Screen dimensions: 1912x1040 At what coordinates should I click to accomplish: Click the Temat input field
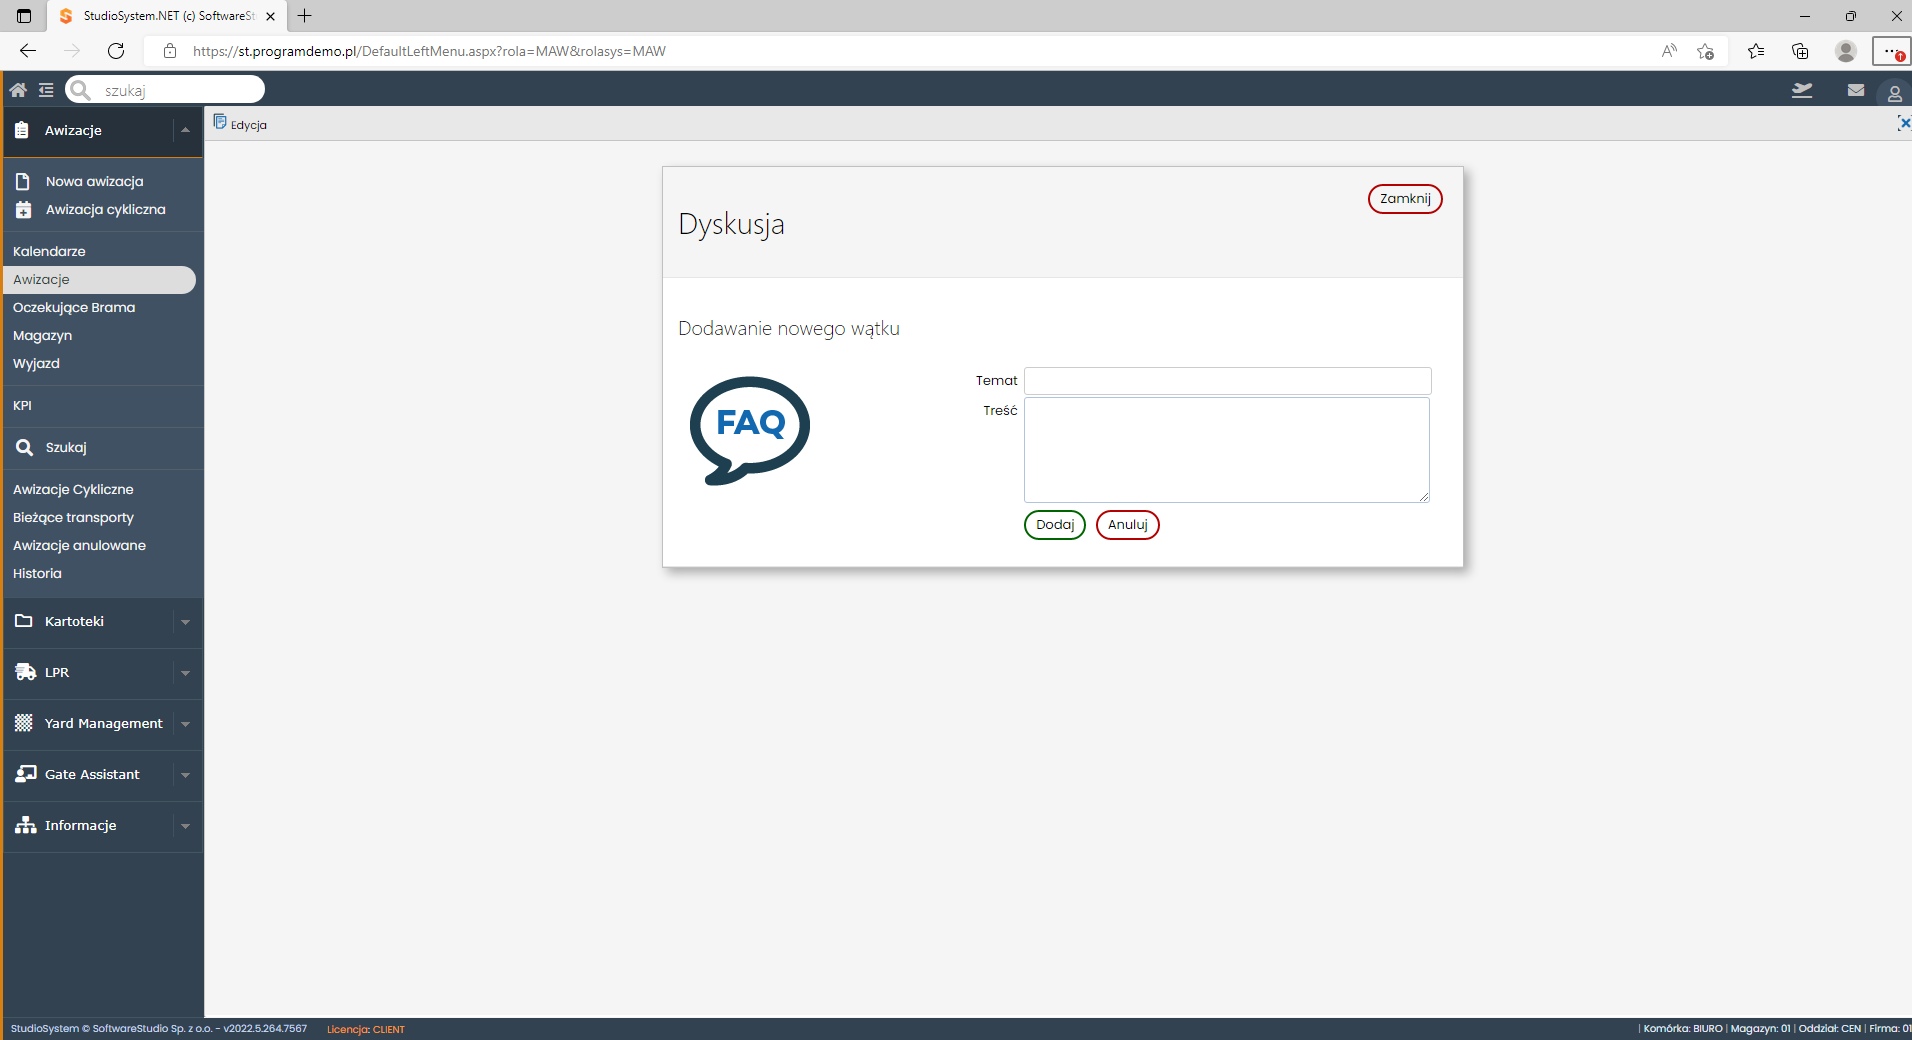point(1228,381)
